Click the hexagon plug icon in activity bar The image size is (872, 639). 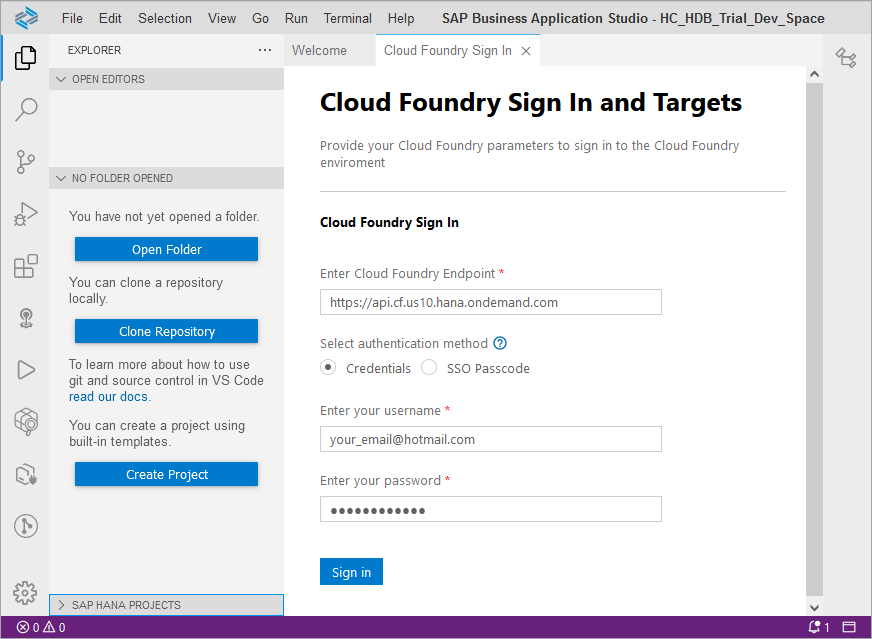coord(26,474)
